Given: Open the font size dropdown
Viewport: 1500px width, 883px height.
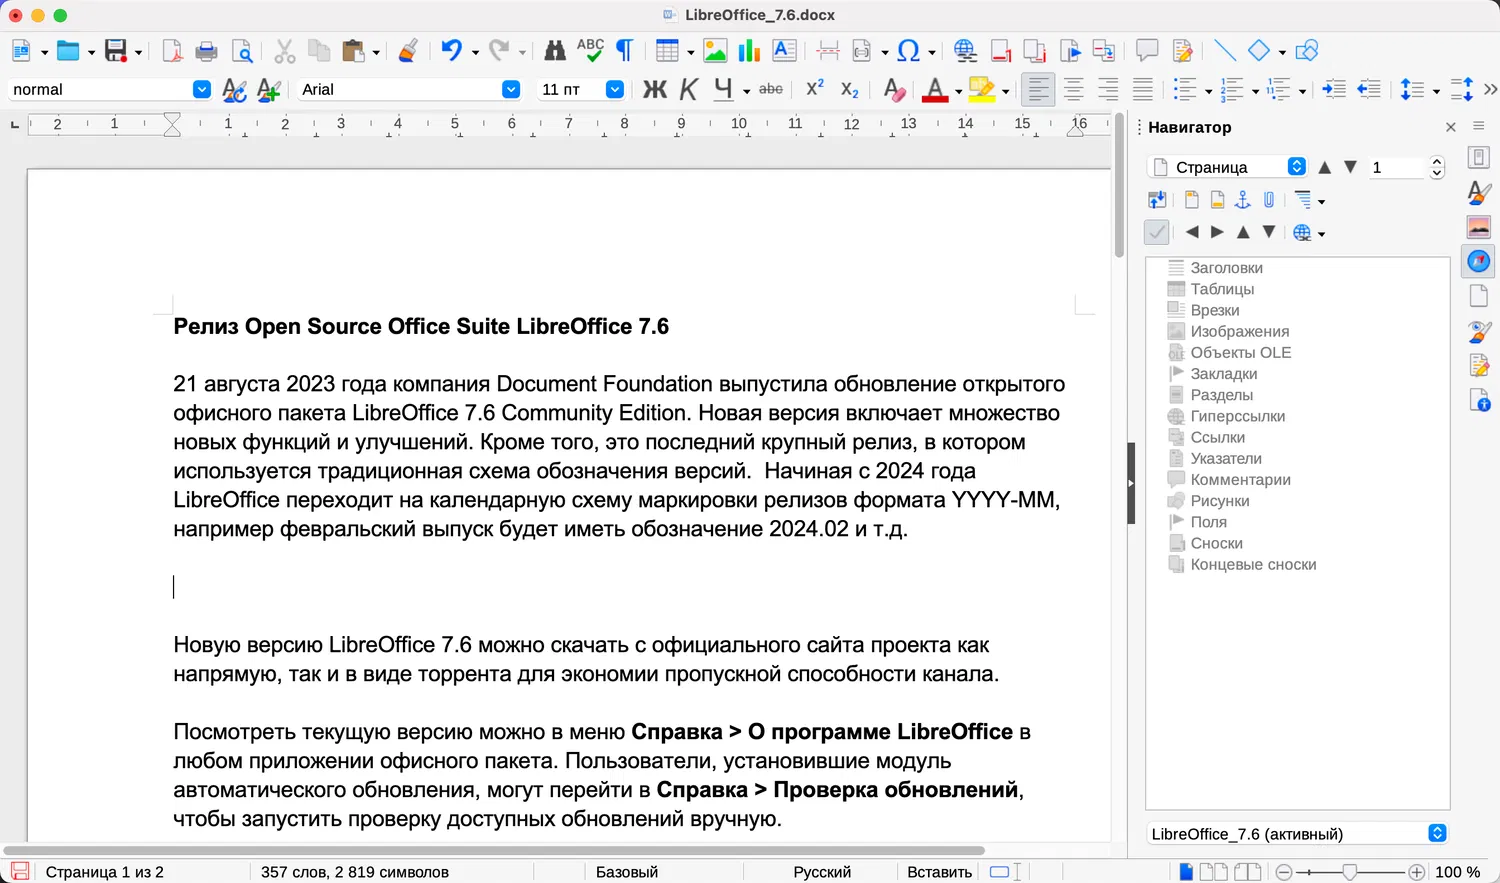Looking at the screenshot, I should click(x=615, y=90).
